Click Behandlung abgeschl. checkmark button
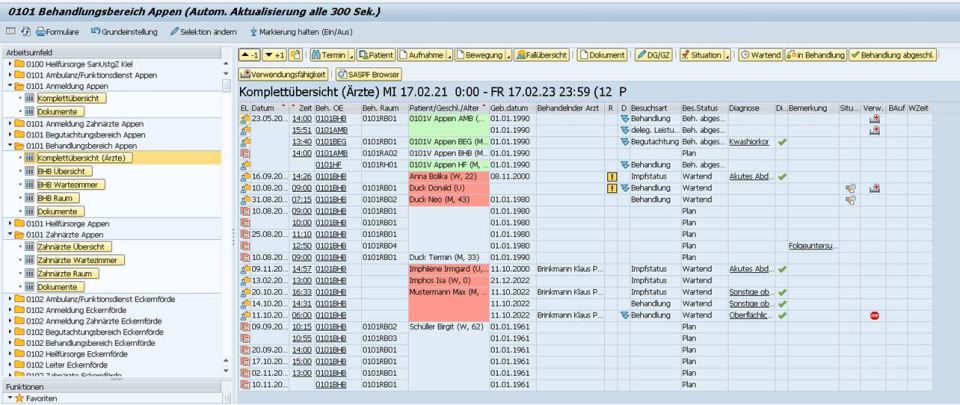960x405 pixels. [x=892, y=54]
